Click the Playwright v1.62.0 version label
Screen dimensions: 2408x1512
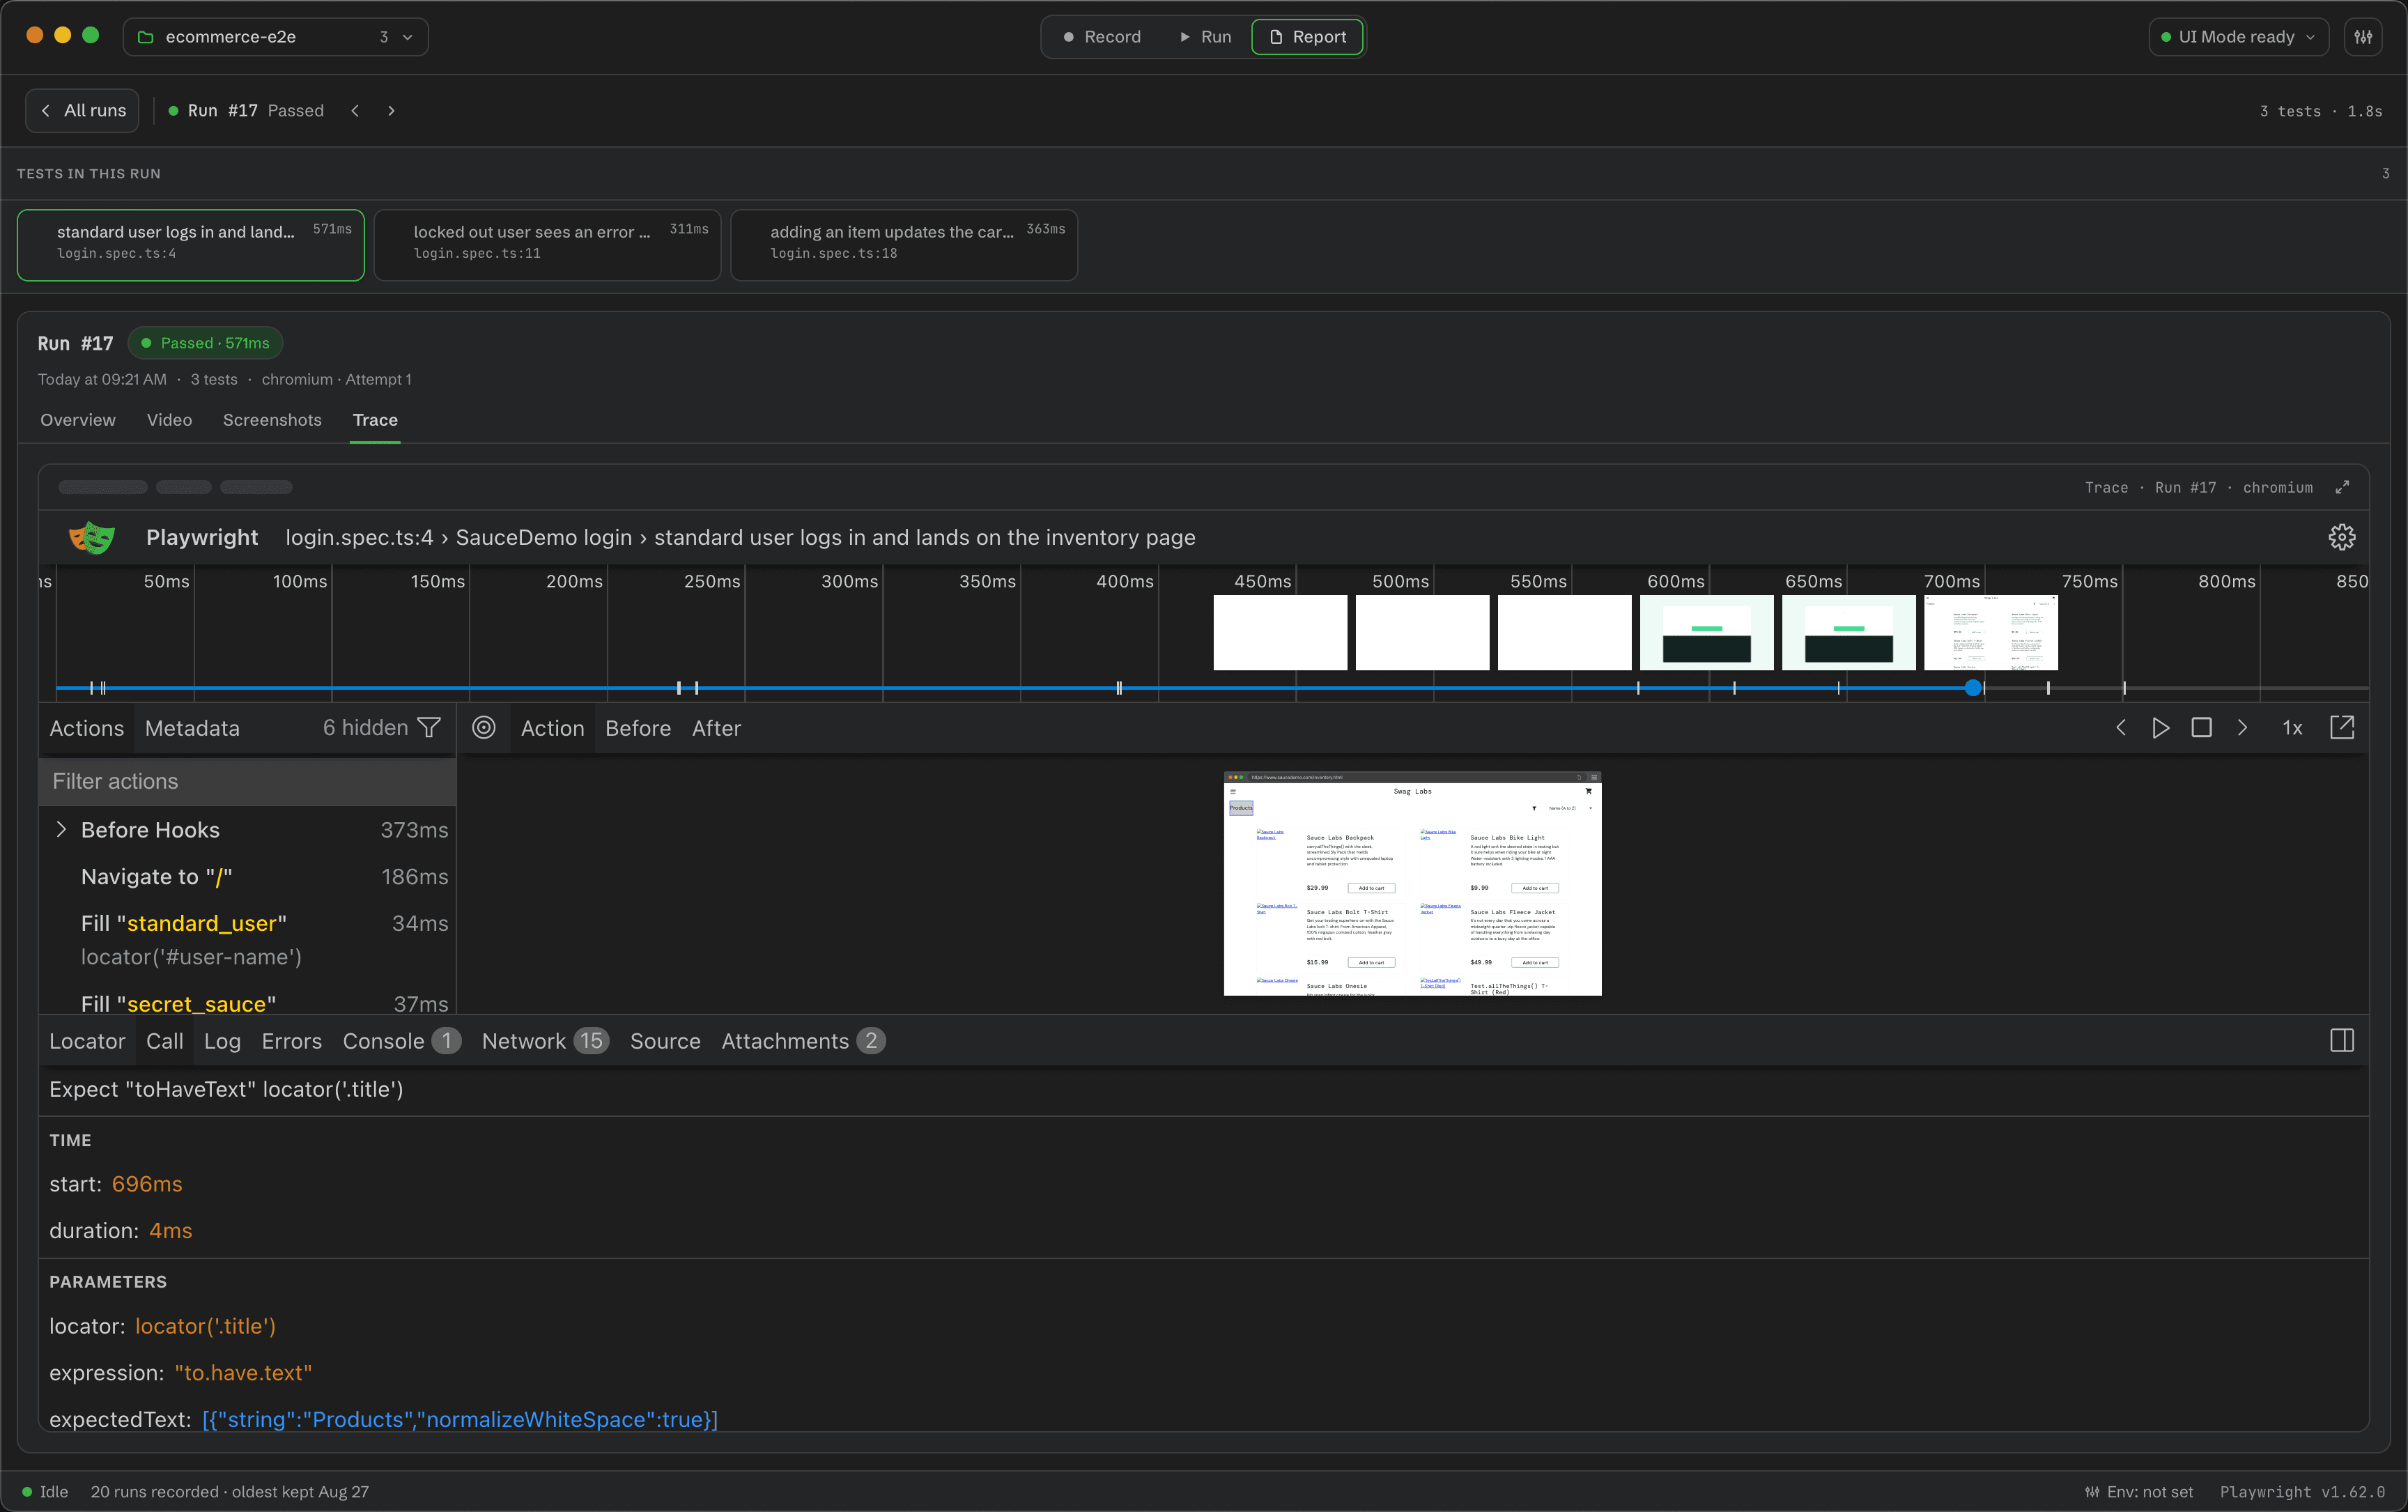click(2302, 1492)
